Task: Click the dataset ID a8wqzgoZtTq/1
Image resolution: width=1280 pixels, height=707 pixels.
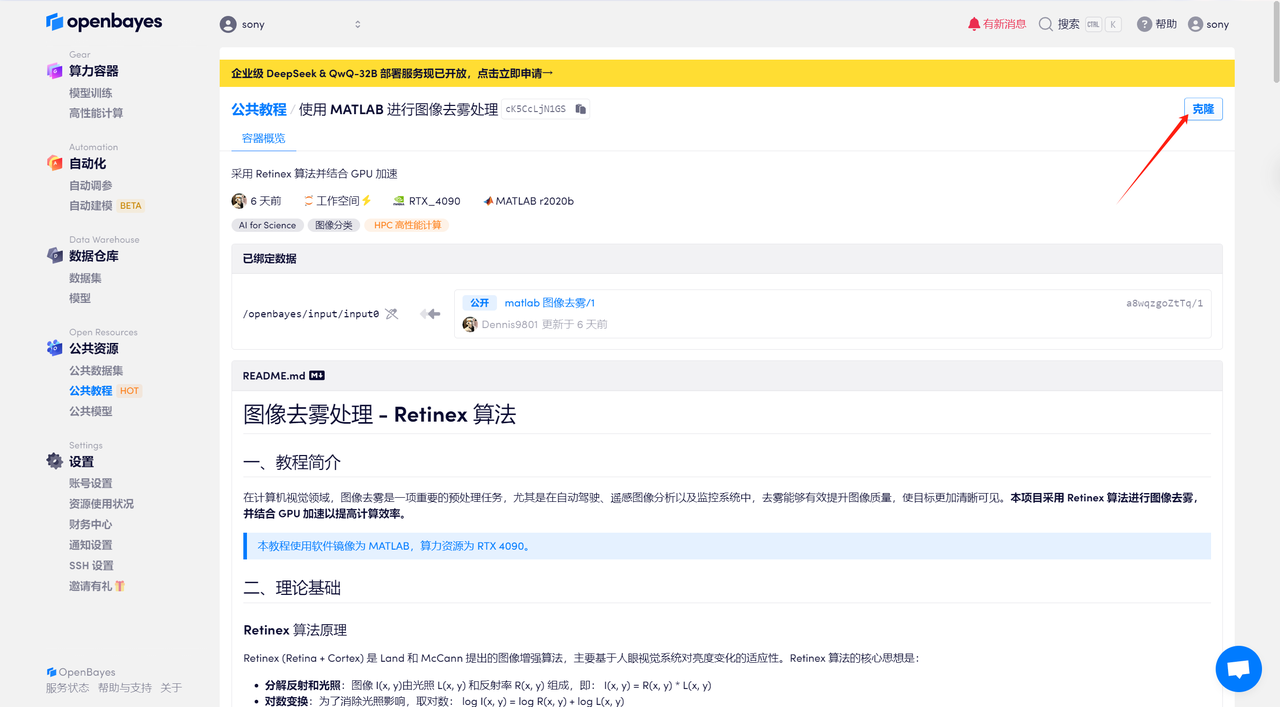Action: pyautogui.click(x=1164, y=303)
